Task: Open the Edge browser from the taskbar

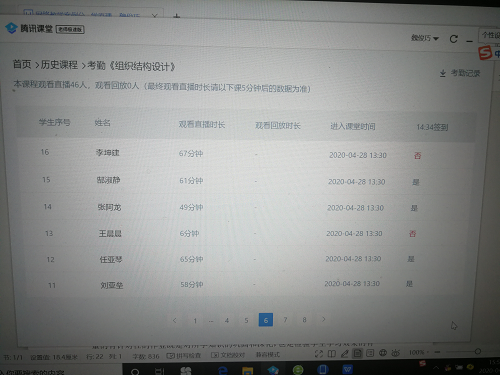Action: point(223,370)
